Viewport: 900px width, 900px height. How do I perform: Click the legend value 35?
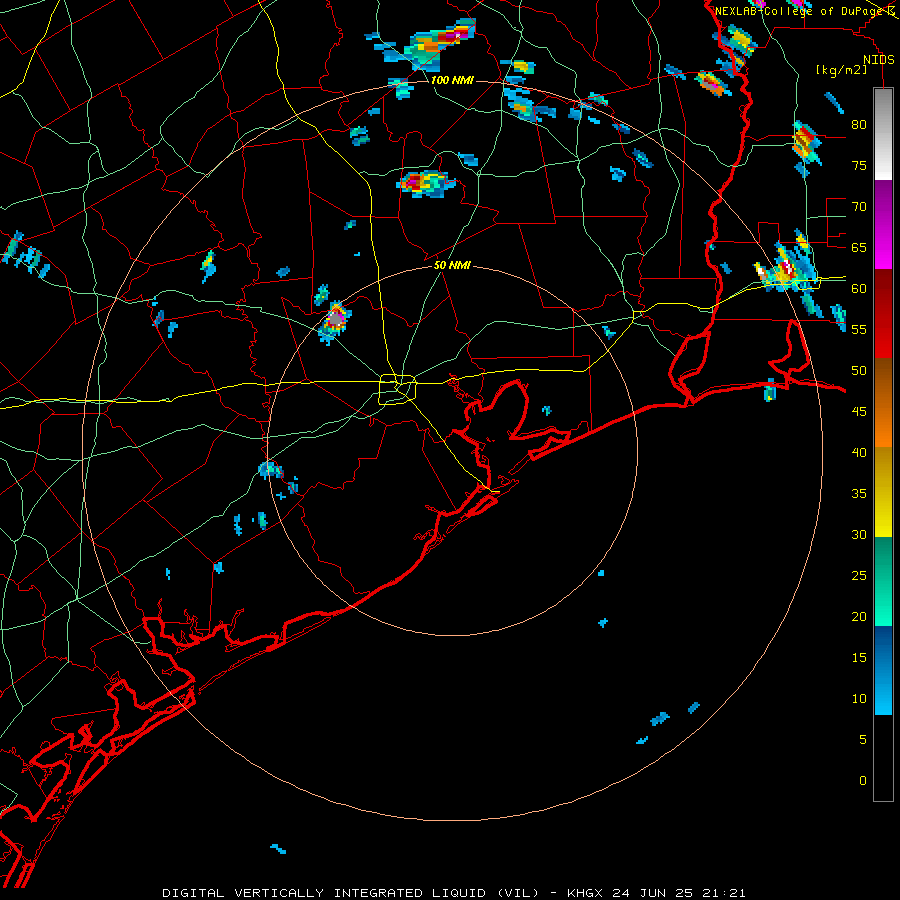pyautogui.click(x=859, y=494)
